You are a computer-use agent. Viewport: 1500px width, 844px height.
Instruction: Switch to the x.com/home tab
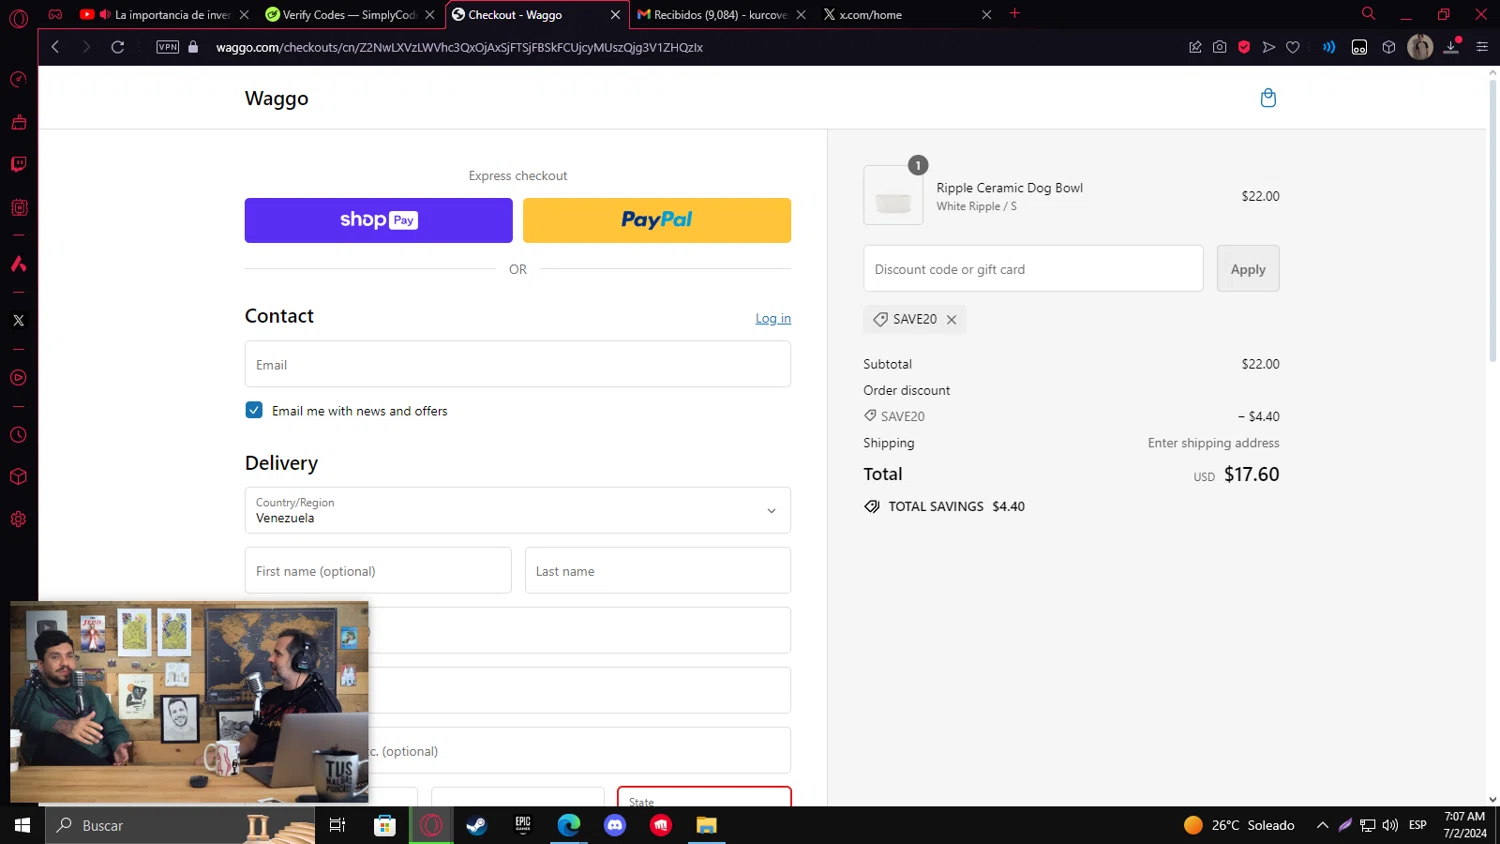[x=907, y=15]
